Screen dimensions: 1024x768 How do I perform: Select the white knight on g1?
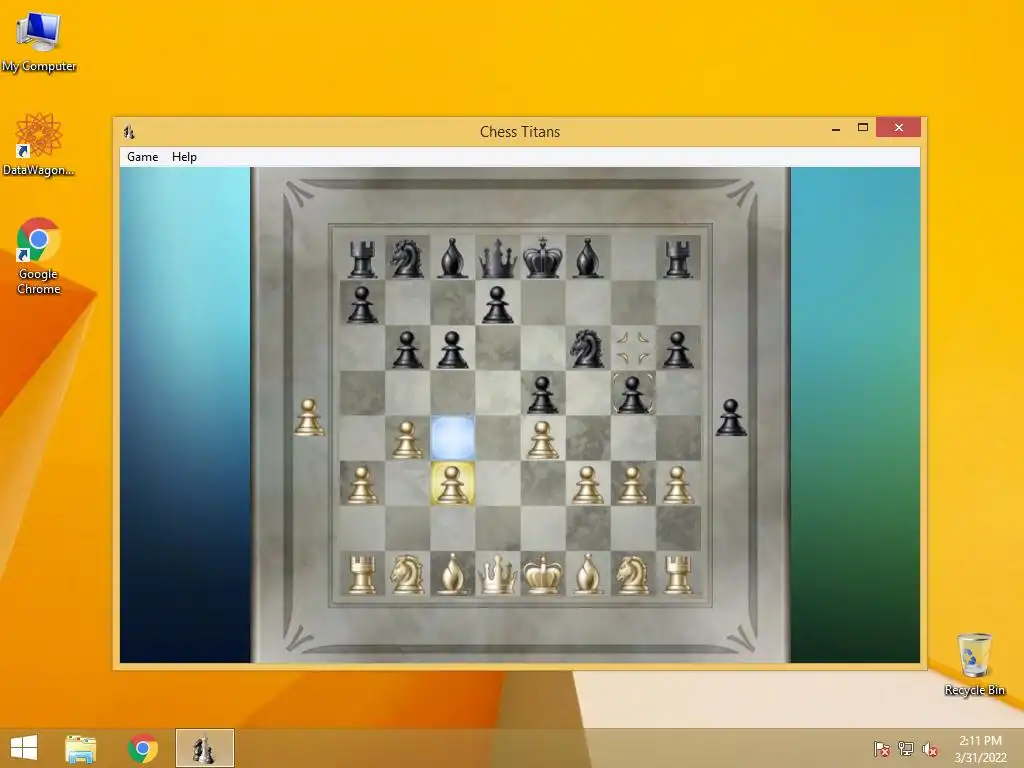click(632, 575)
